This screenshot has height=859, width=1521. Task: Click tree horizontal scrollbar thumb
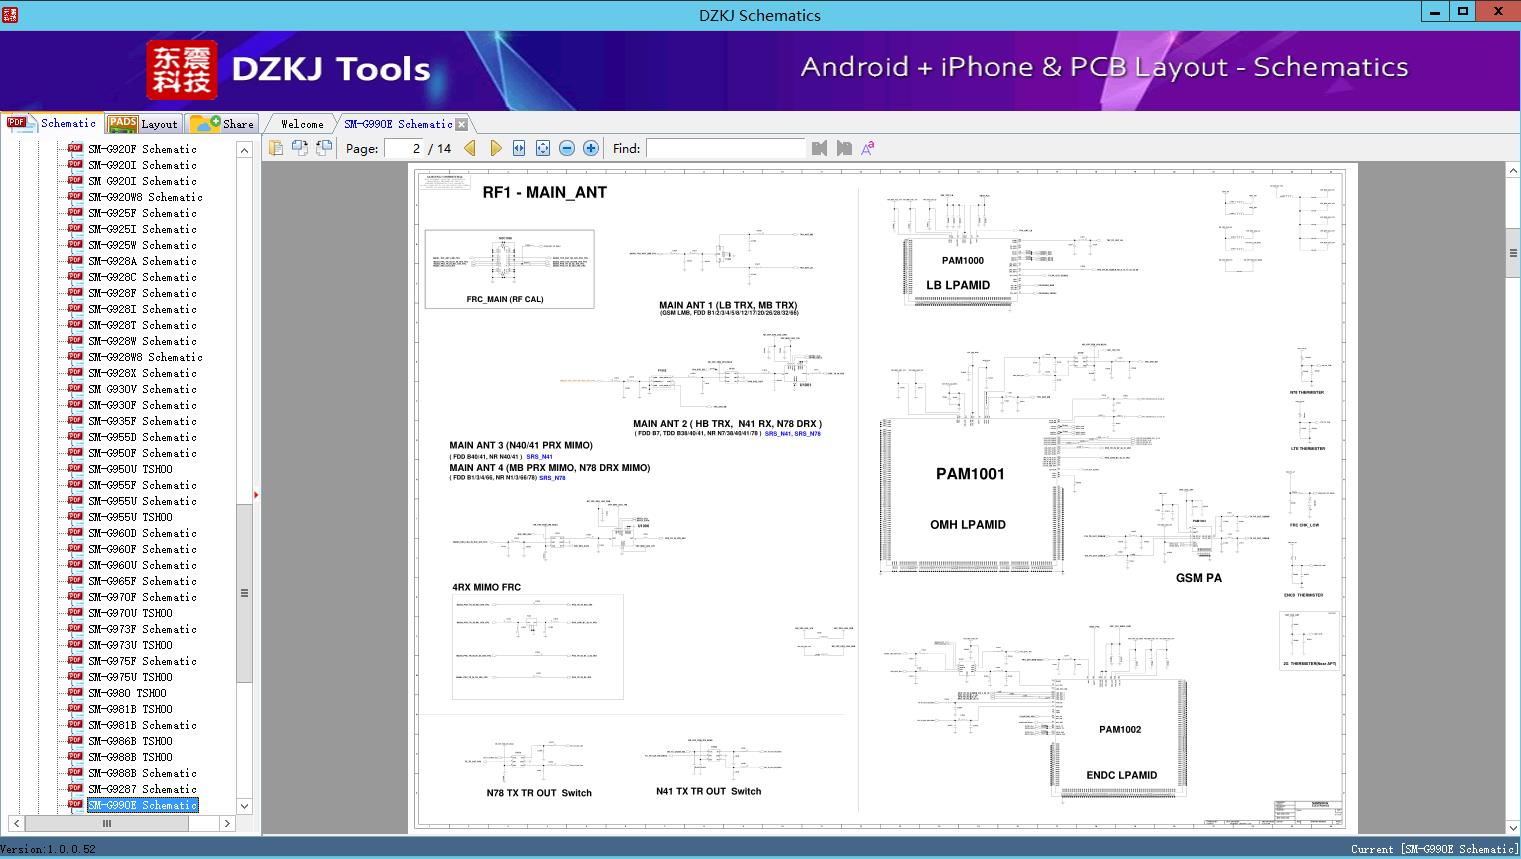(106, 824)
